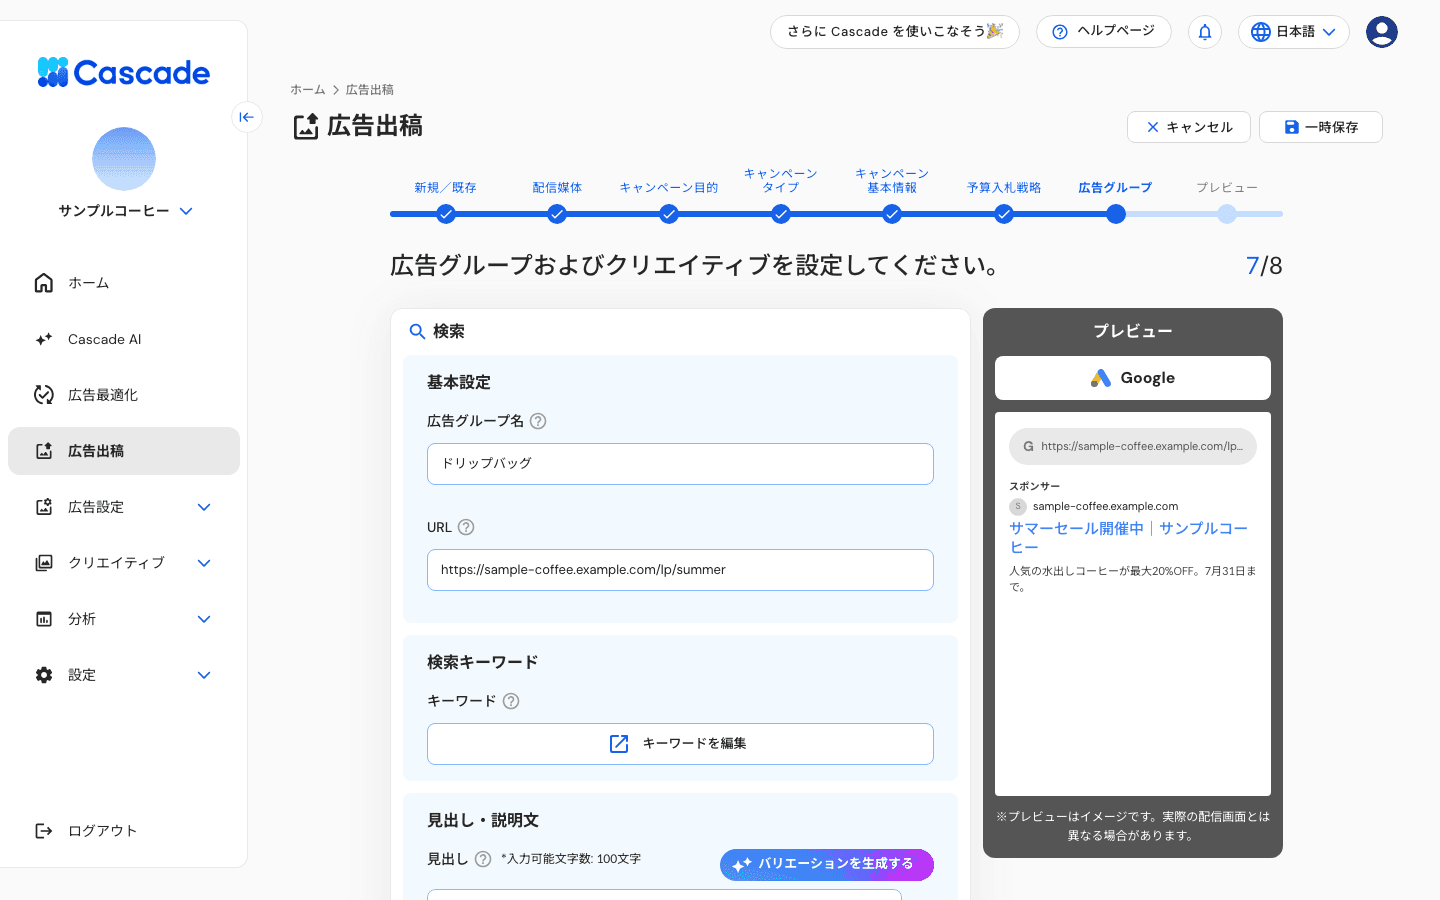Open the user profile icon
The image size is (1440, 900).
(1382, 32)
